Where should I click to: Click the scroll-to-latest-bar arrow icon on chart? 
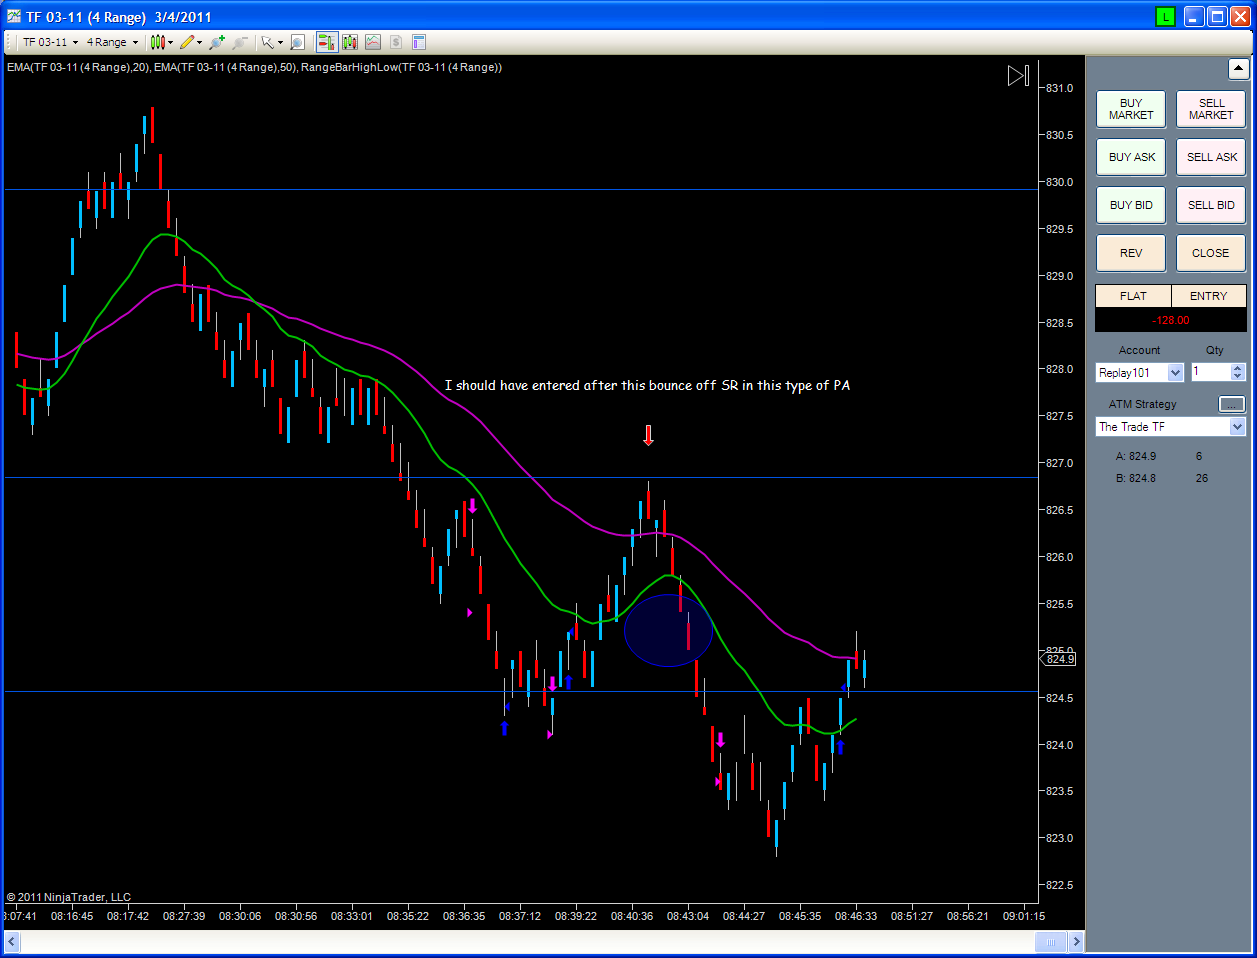click(1018, 75)
